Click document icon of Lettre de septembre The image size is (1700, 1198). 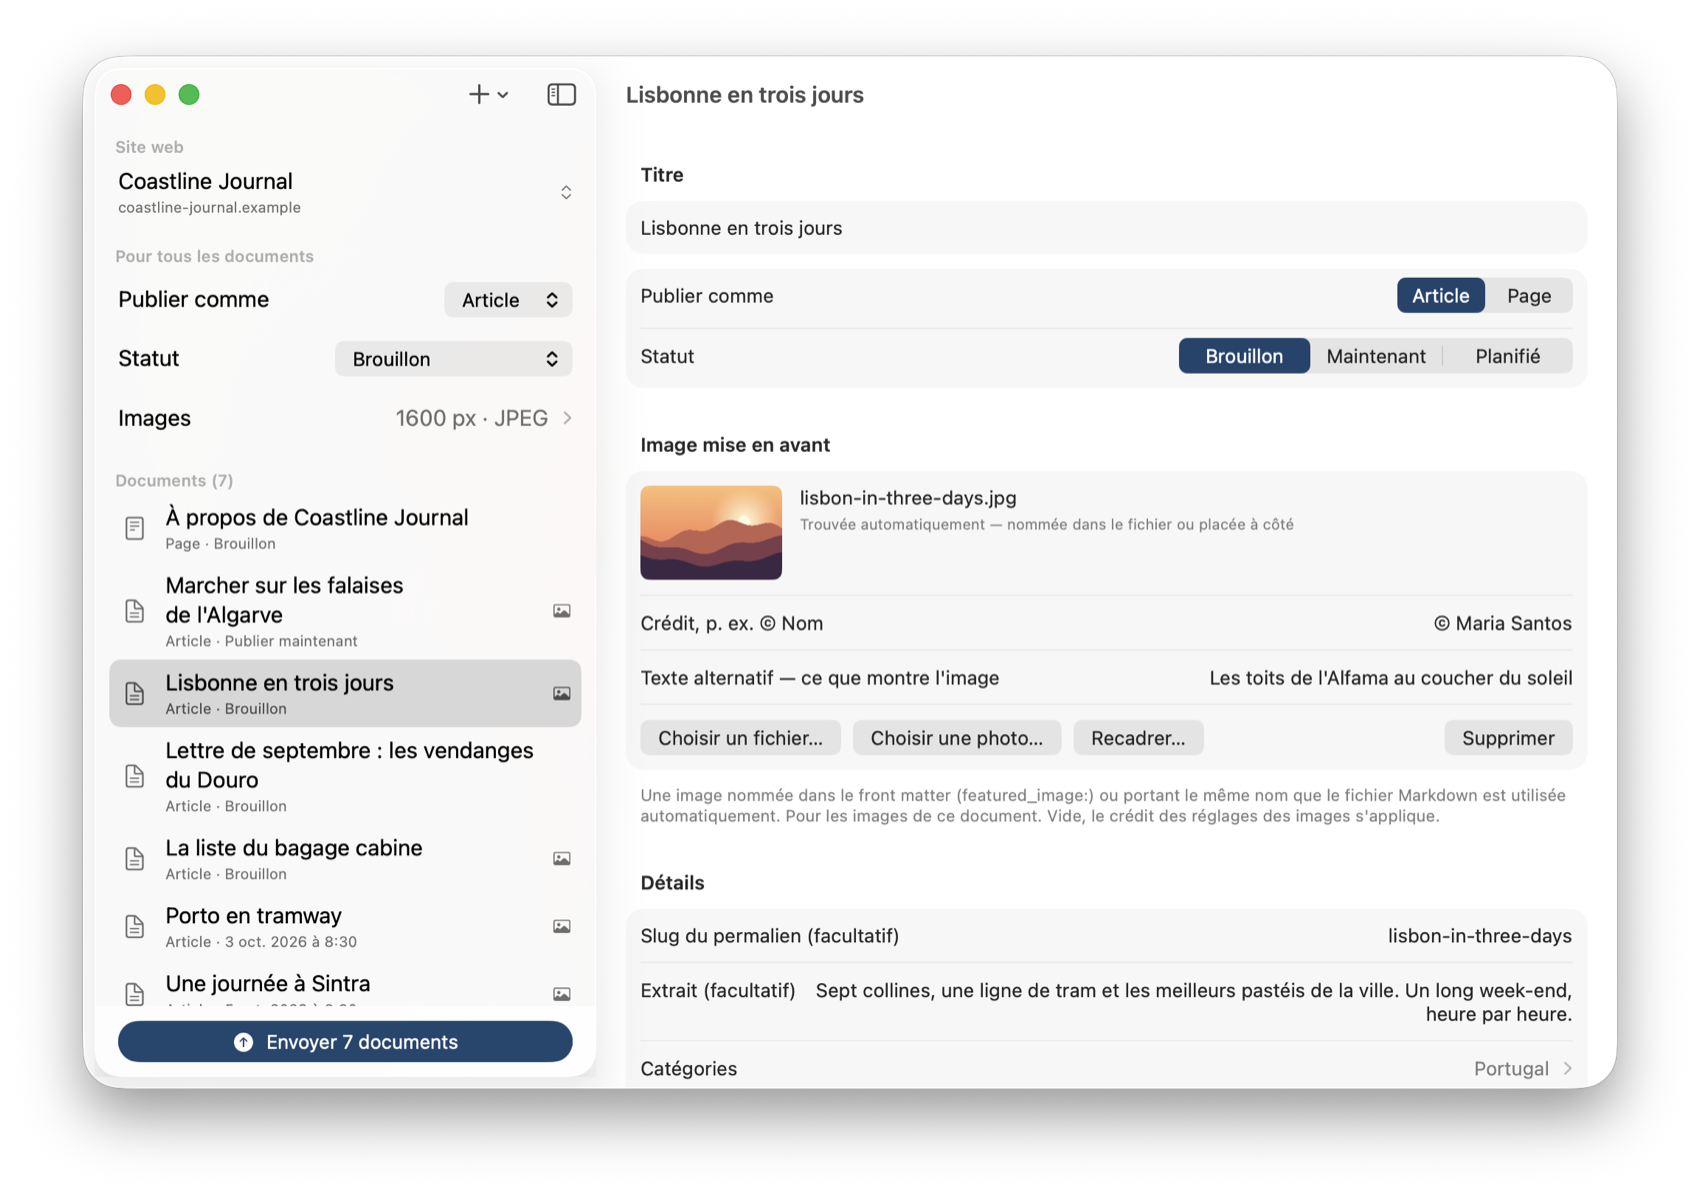(x=135, y=776)
